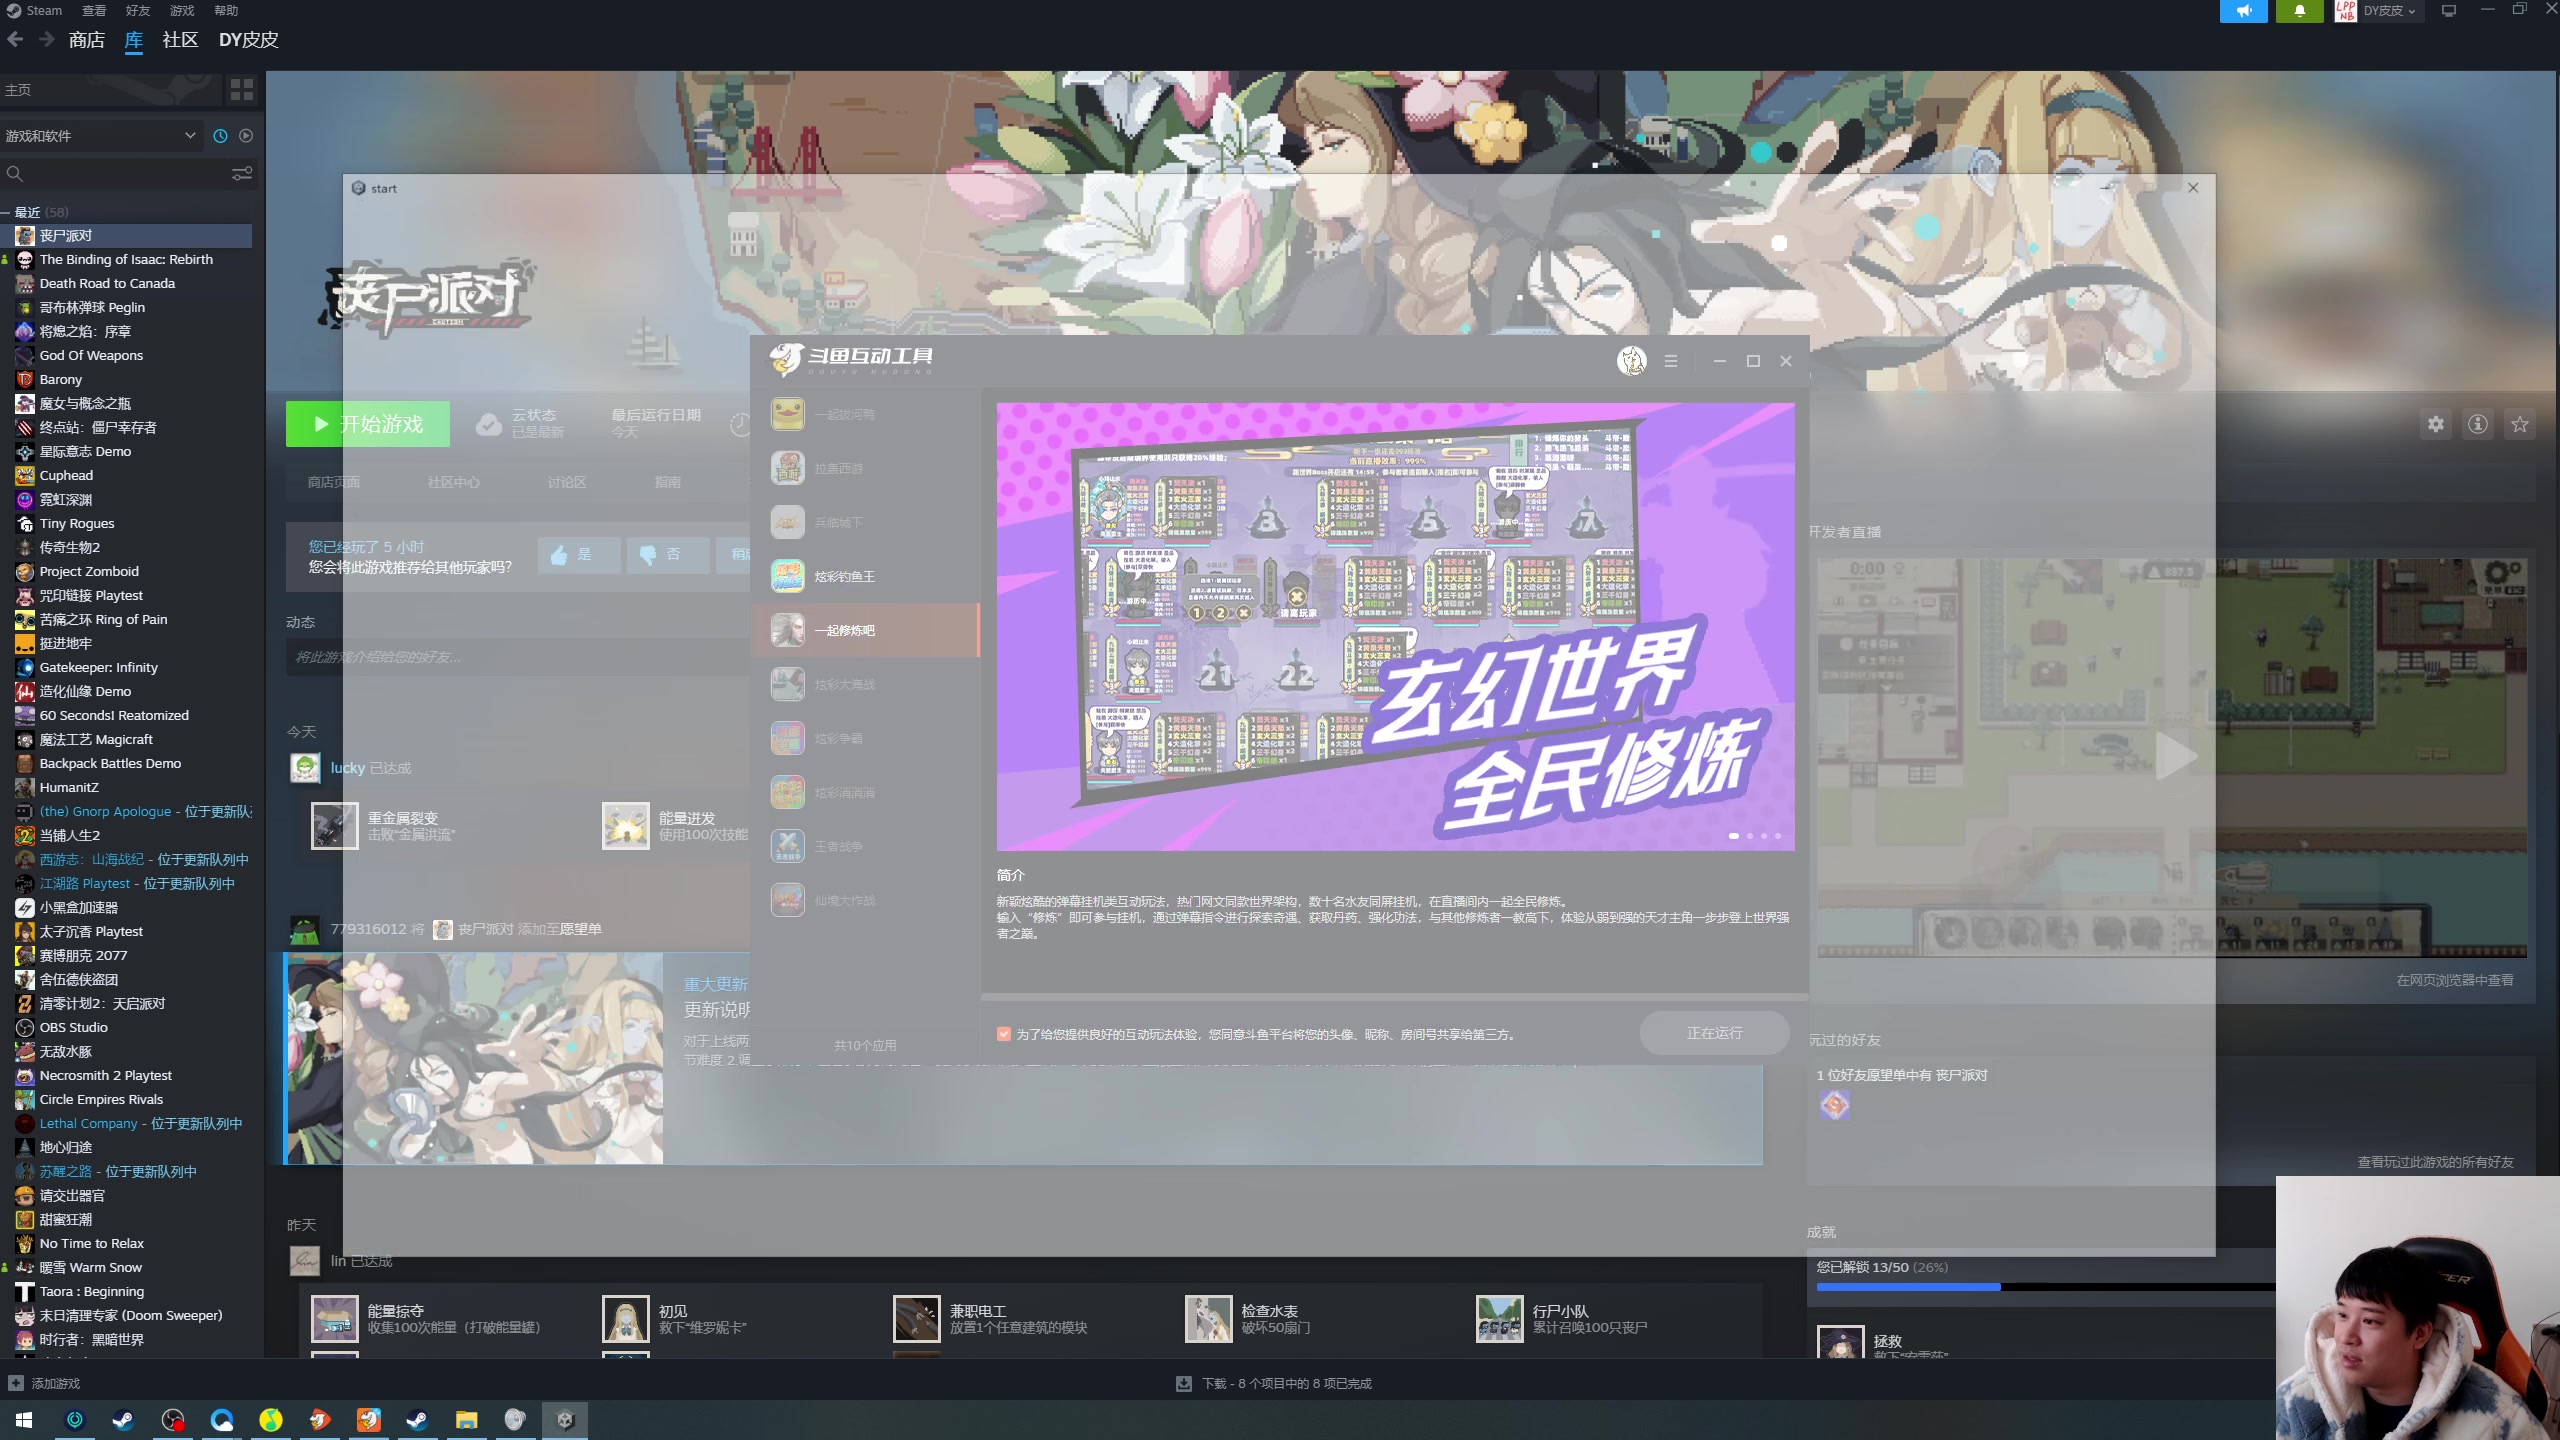Go forward with Steam forward arrow
The height and width of the screenshot is (1440, 2560).
[x=47, y=40]
